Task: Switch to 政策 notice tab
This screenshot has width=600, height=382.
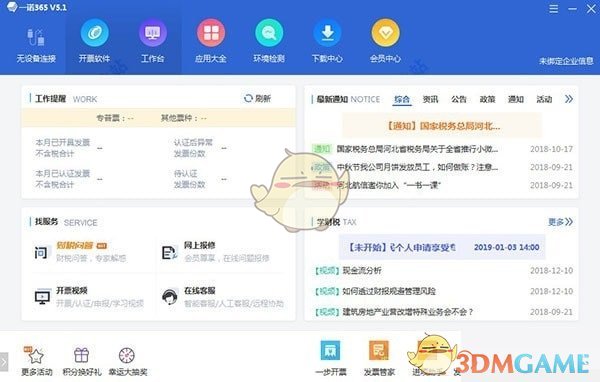Action: [x=487, y=99]
